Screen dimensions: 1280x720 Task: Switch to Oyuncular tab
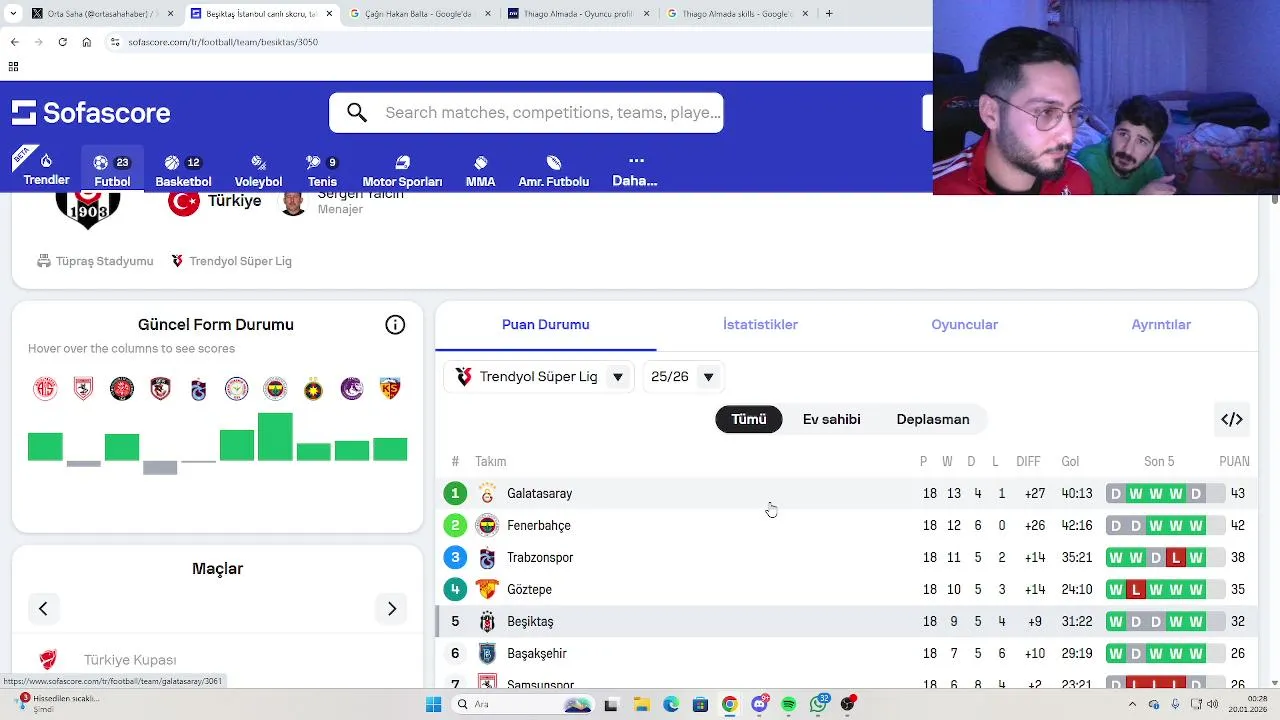[965, 325]
